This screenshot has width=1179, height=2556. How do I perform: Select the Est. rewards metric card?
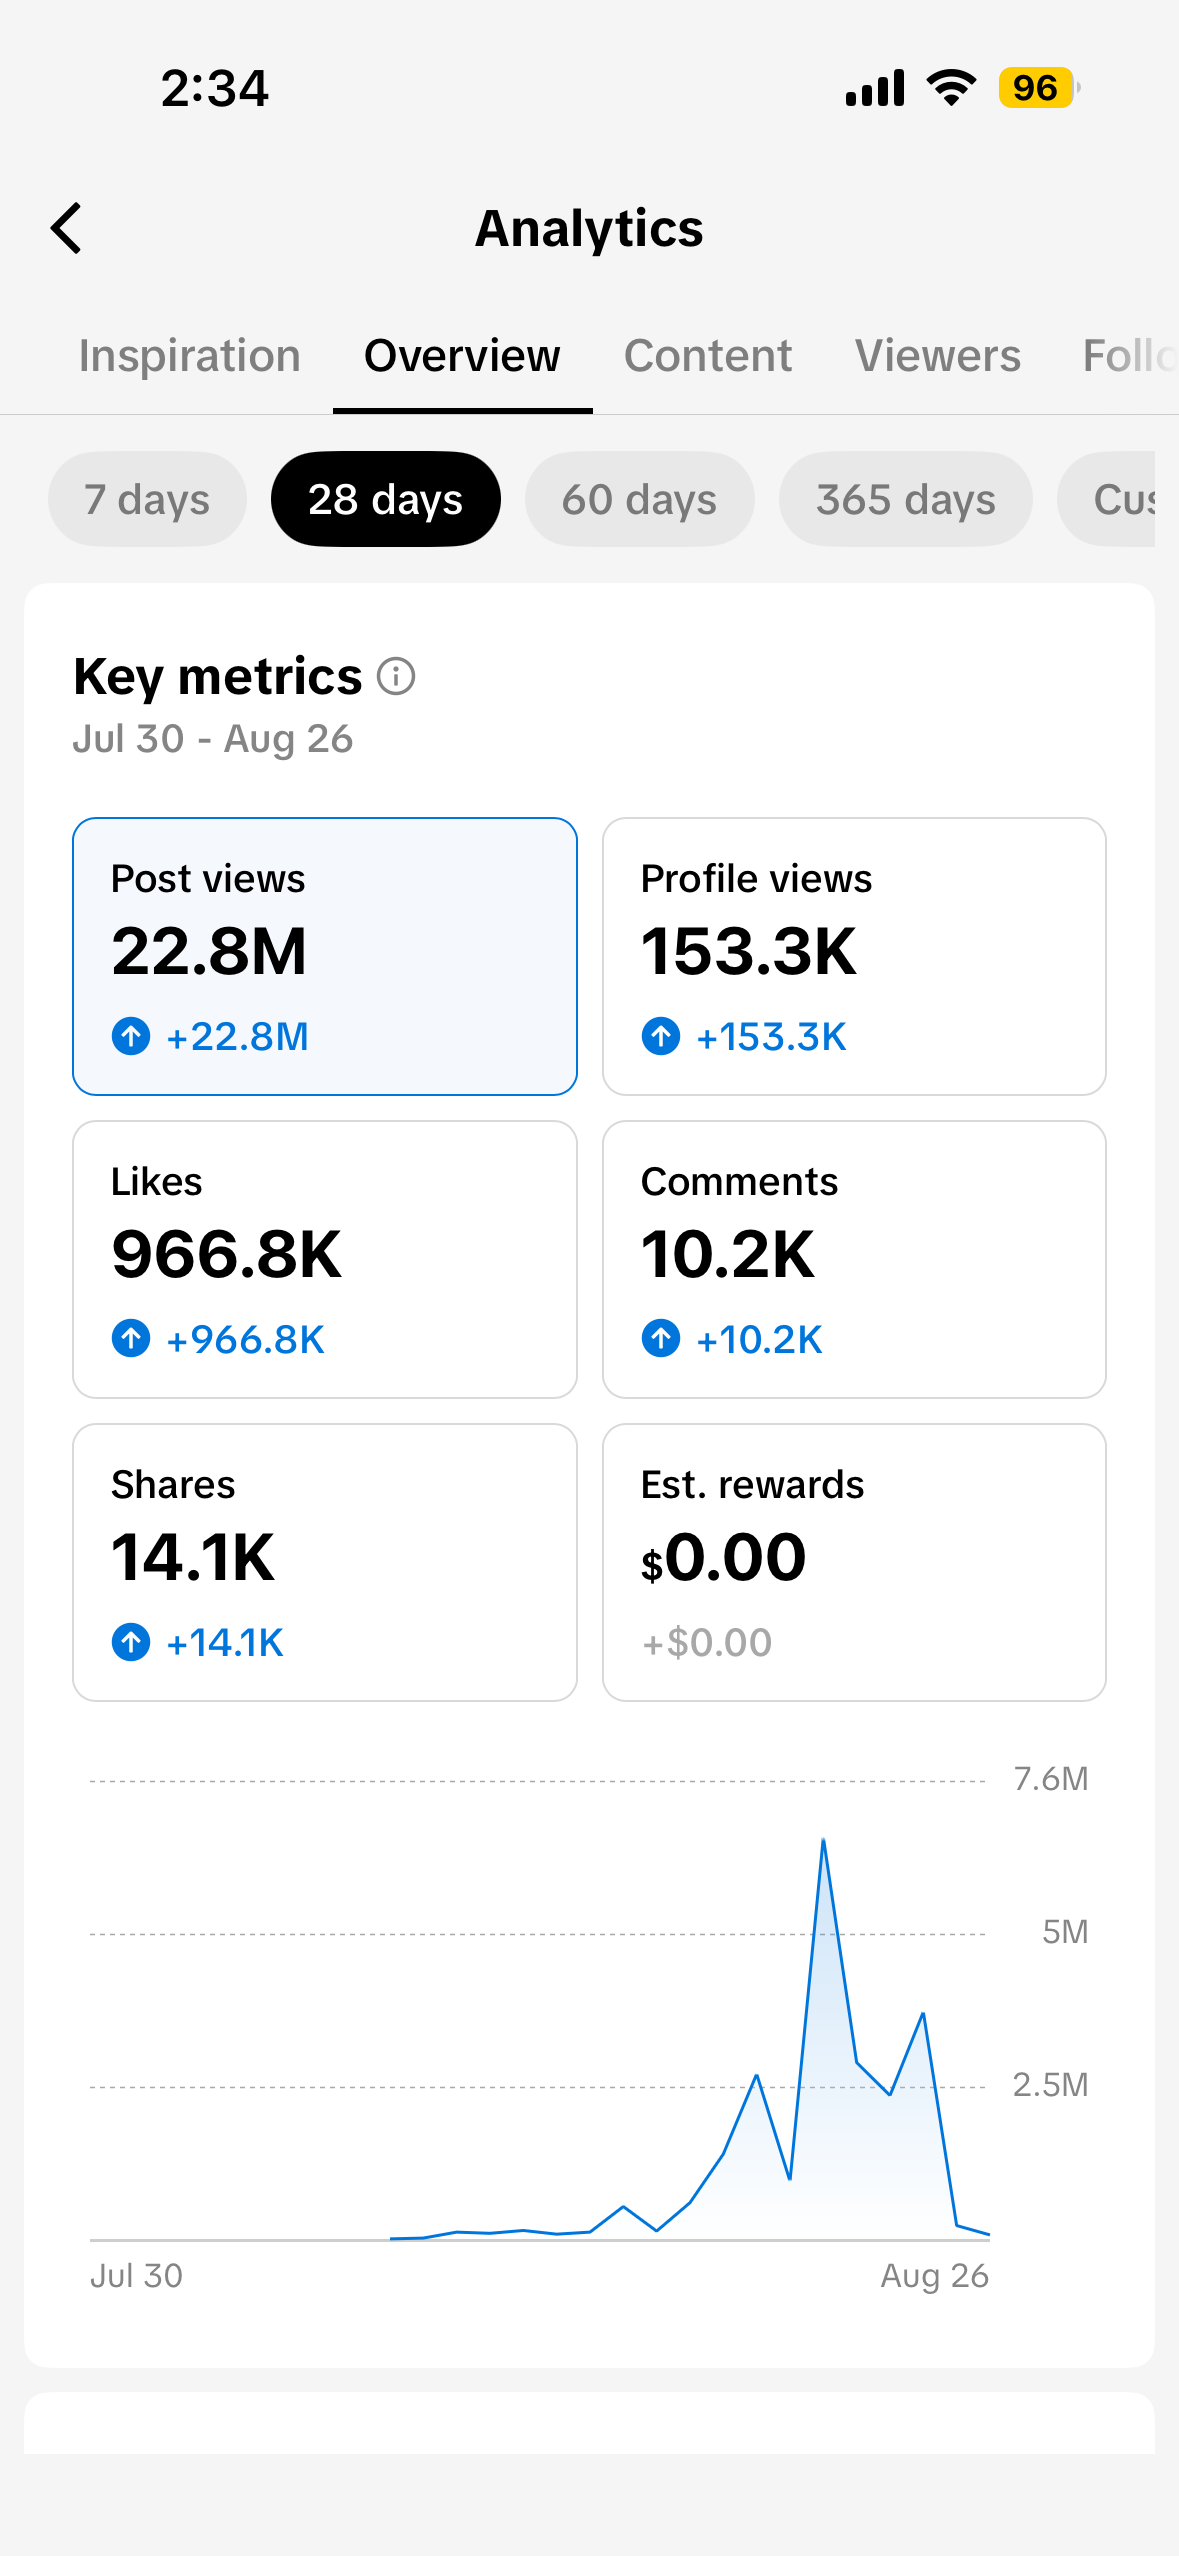pos(854,1562)
